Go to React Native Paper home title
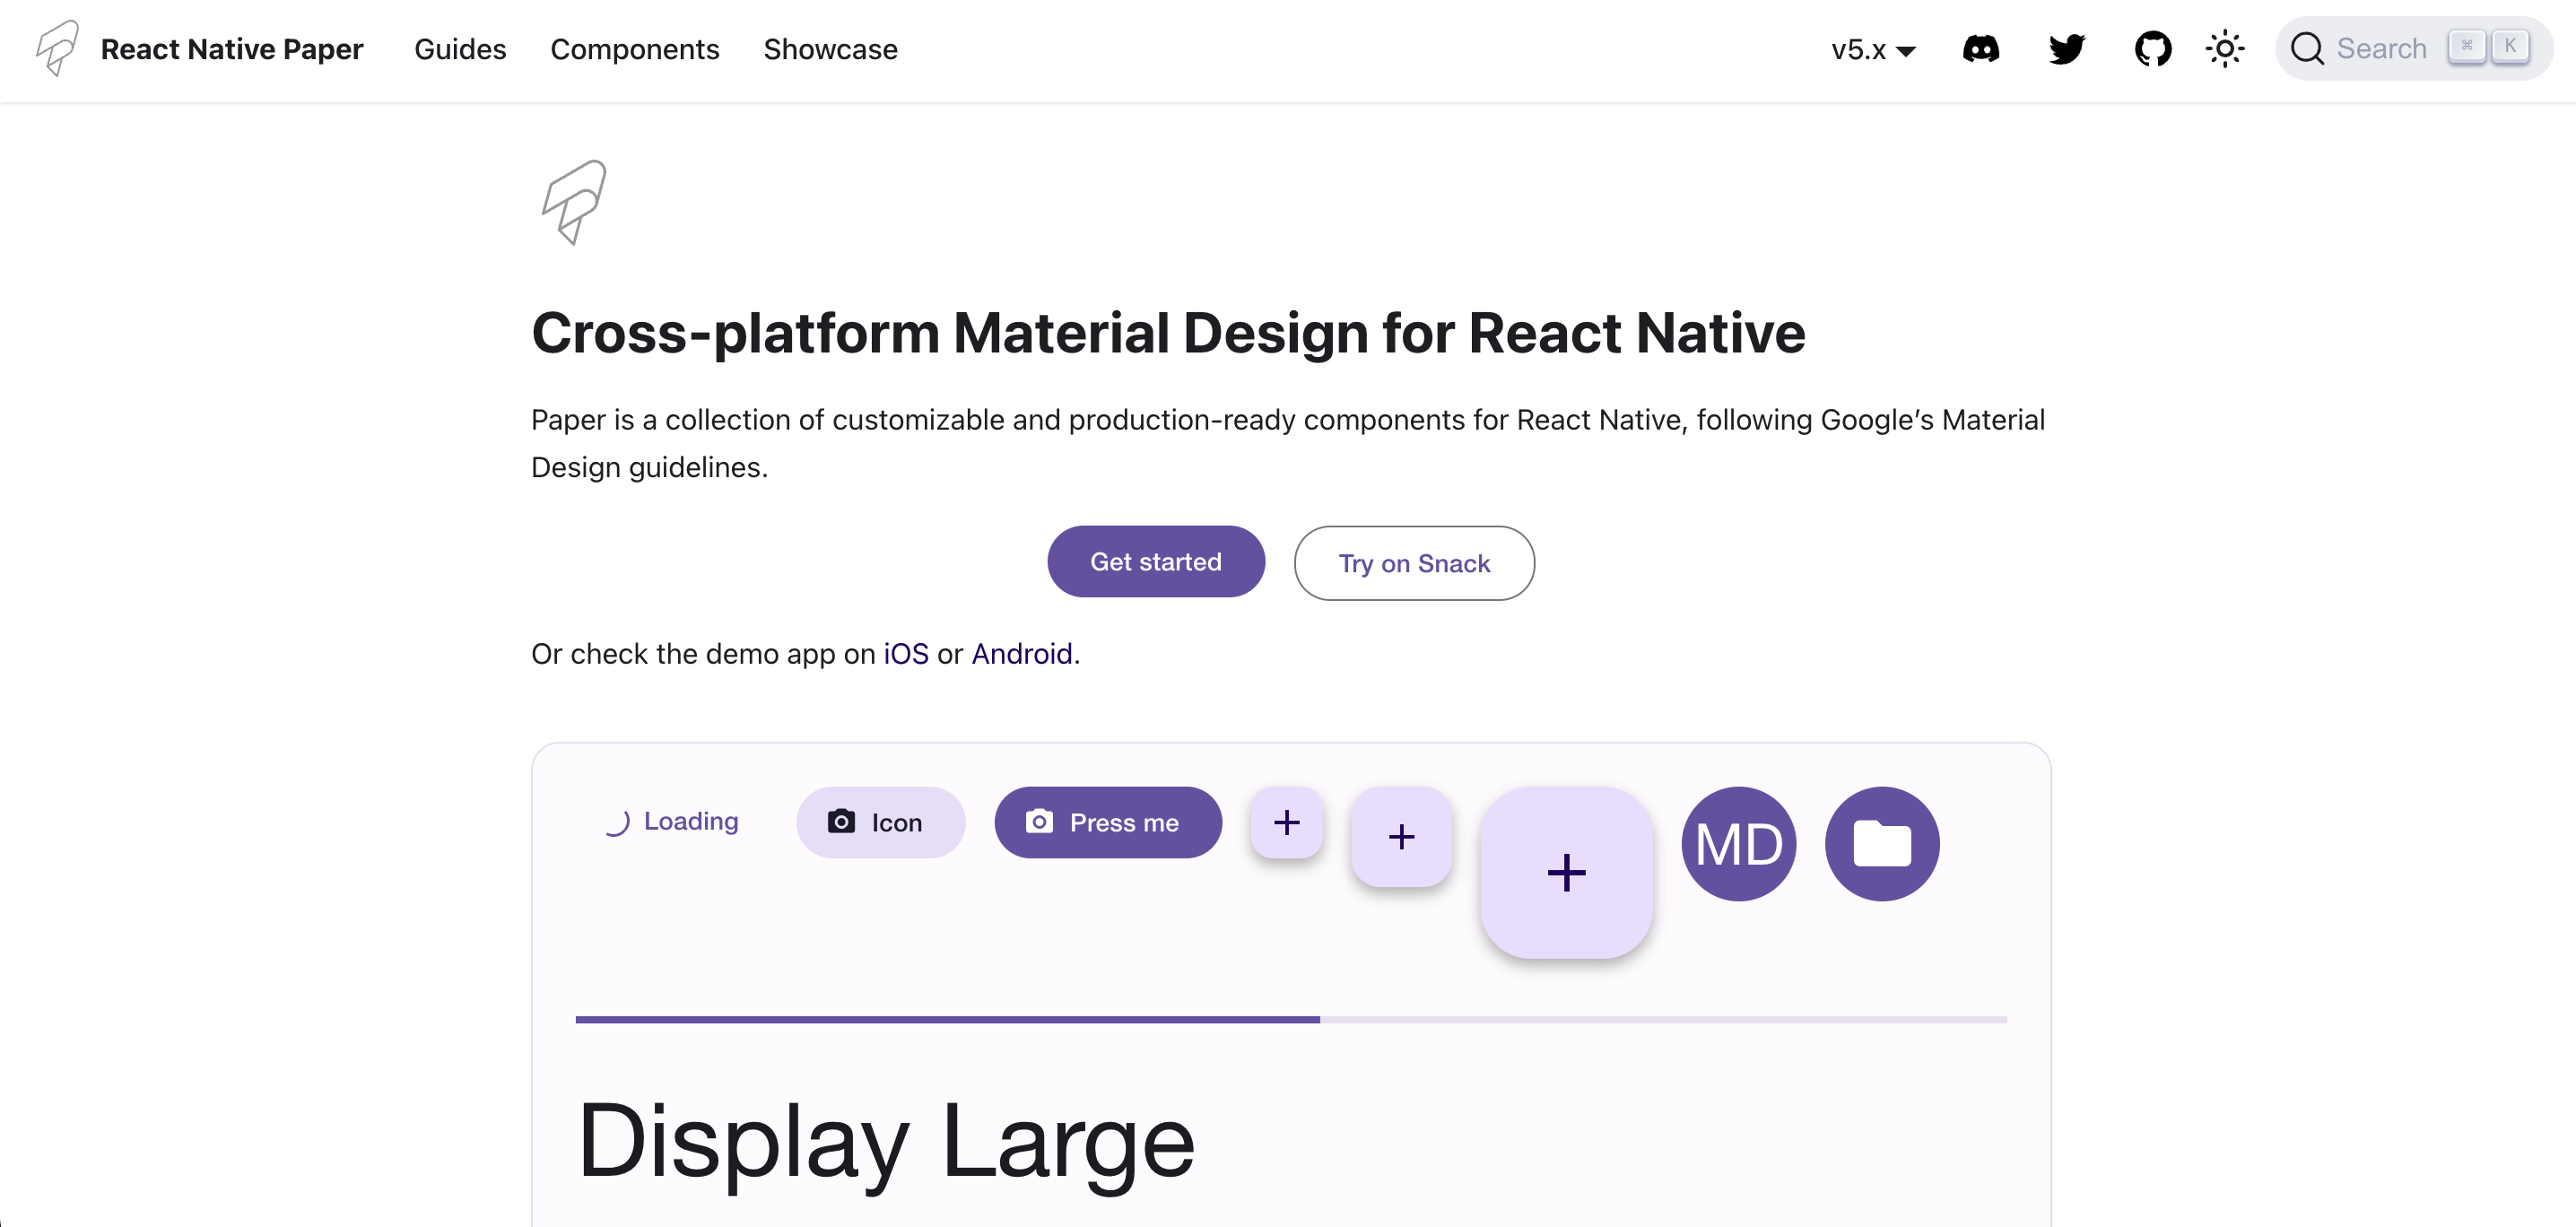 232,49
